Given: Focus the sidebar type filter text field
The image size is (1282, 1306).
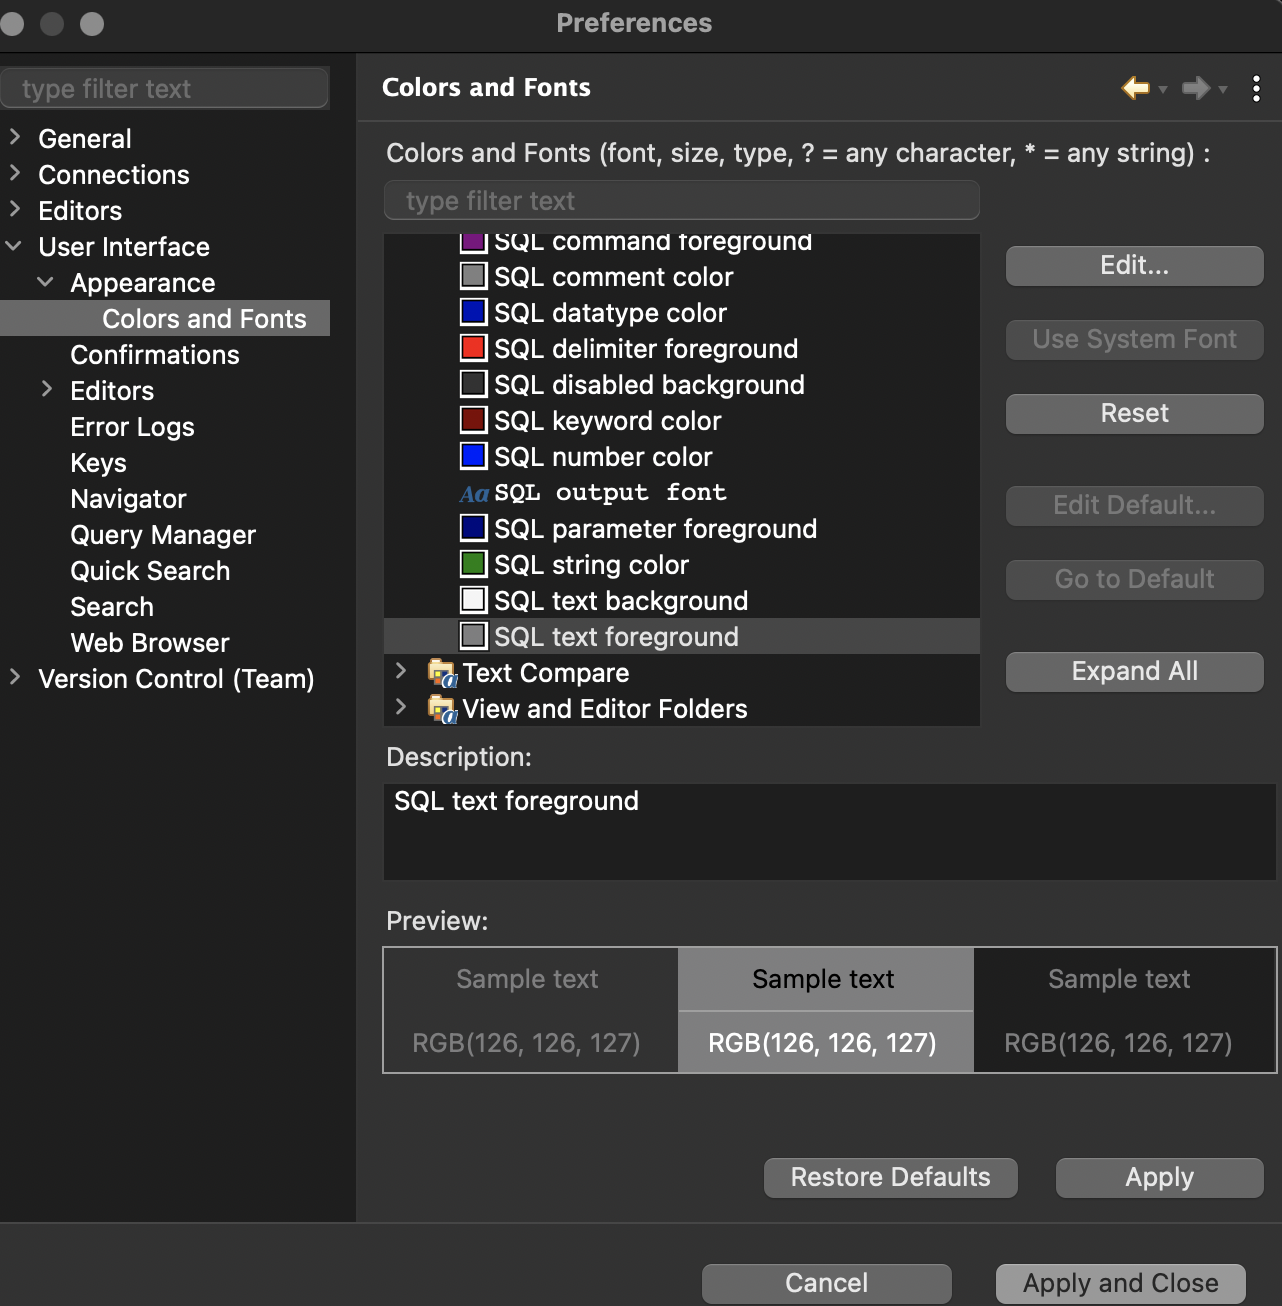Looking at the screenshot, I should pos(164,88).
